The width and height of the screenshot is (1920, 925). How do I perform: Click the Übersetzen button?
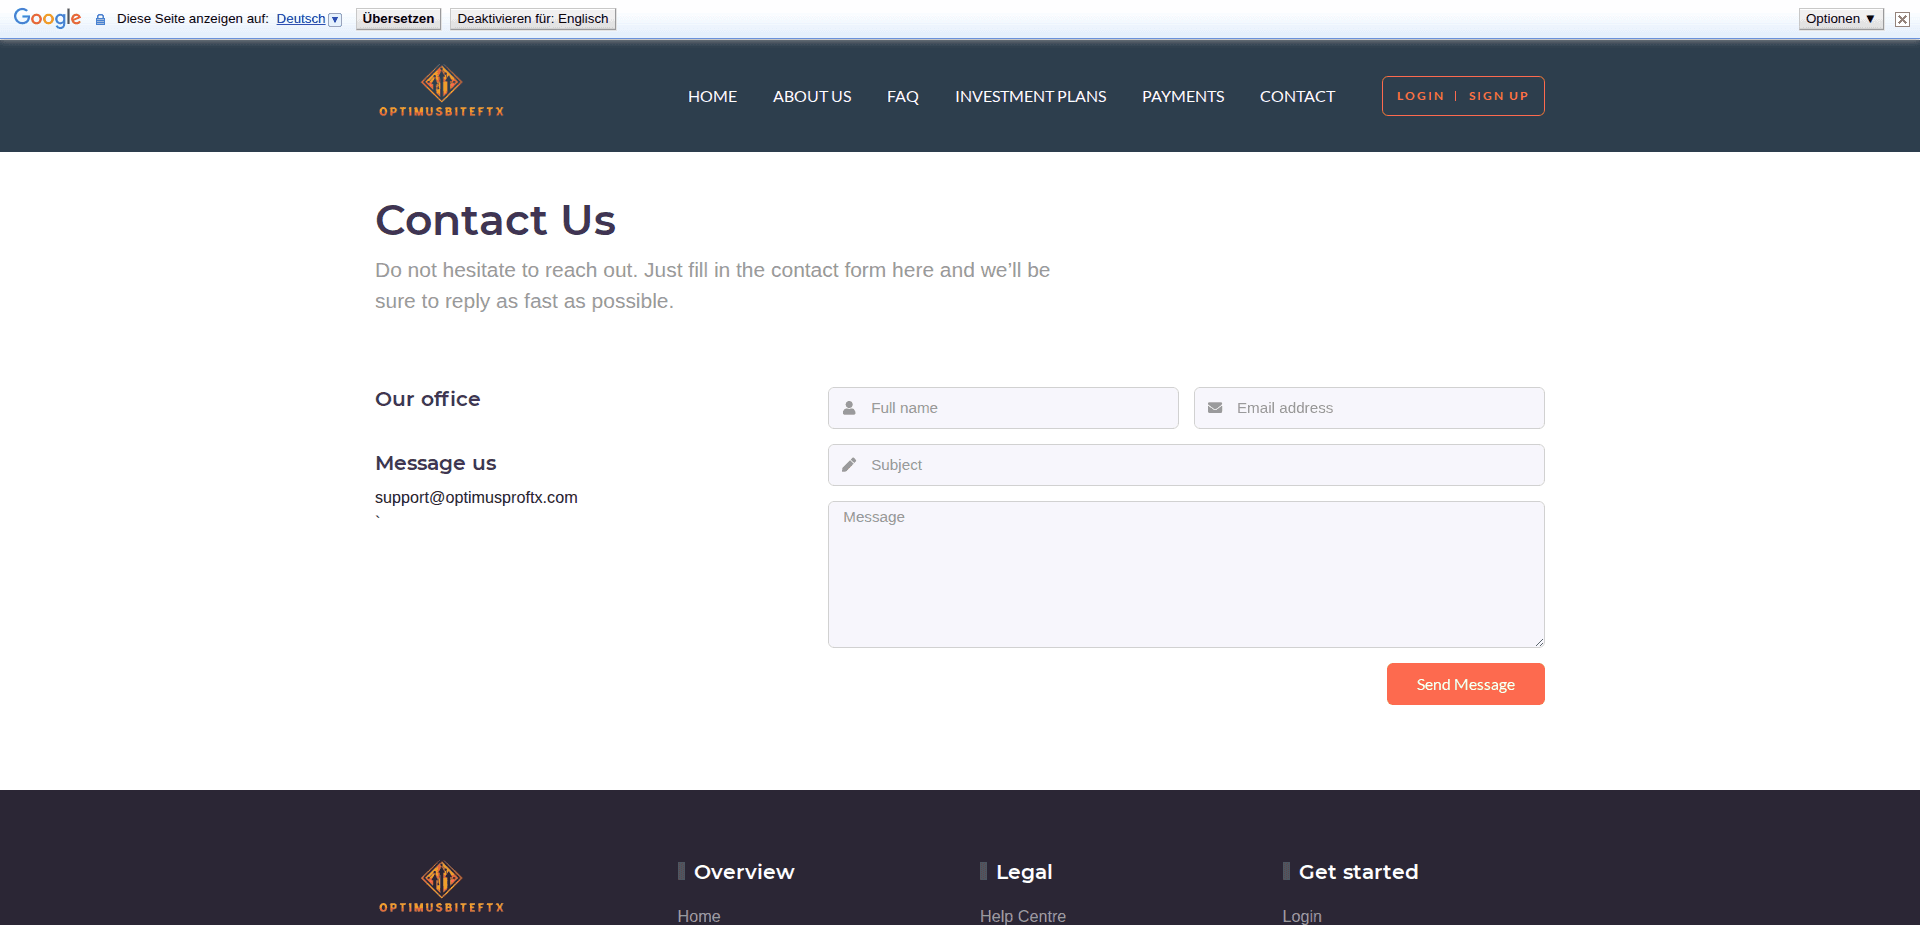pos(397,17)
